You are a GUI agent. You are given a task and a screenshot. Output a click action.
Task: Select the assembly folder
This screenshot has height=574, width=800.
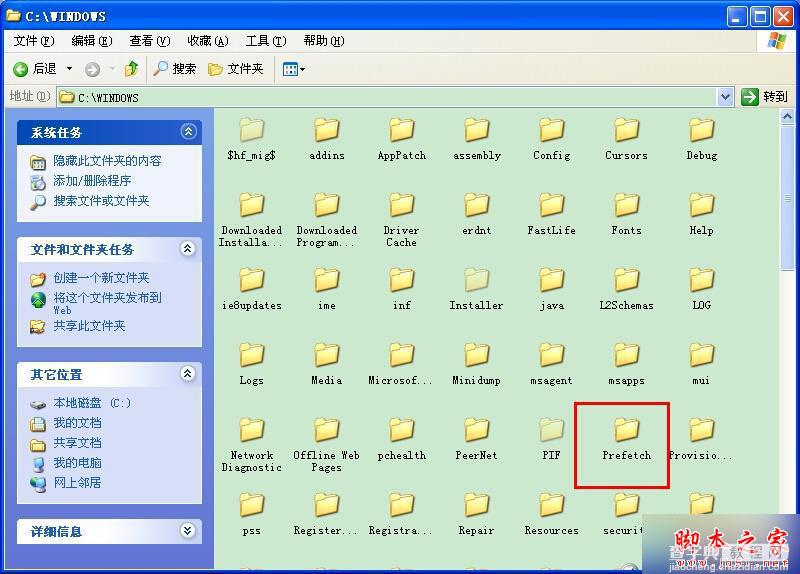[x=477, y=139]
